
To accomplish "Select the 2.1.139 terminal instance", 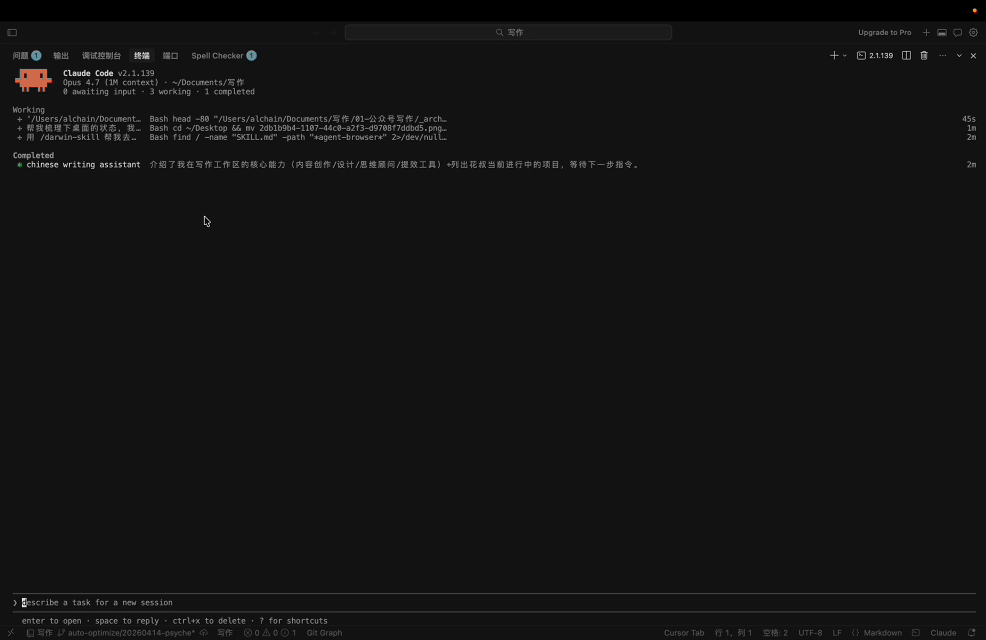I will 875,56.
